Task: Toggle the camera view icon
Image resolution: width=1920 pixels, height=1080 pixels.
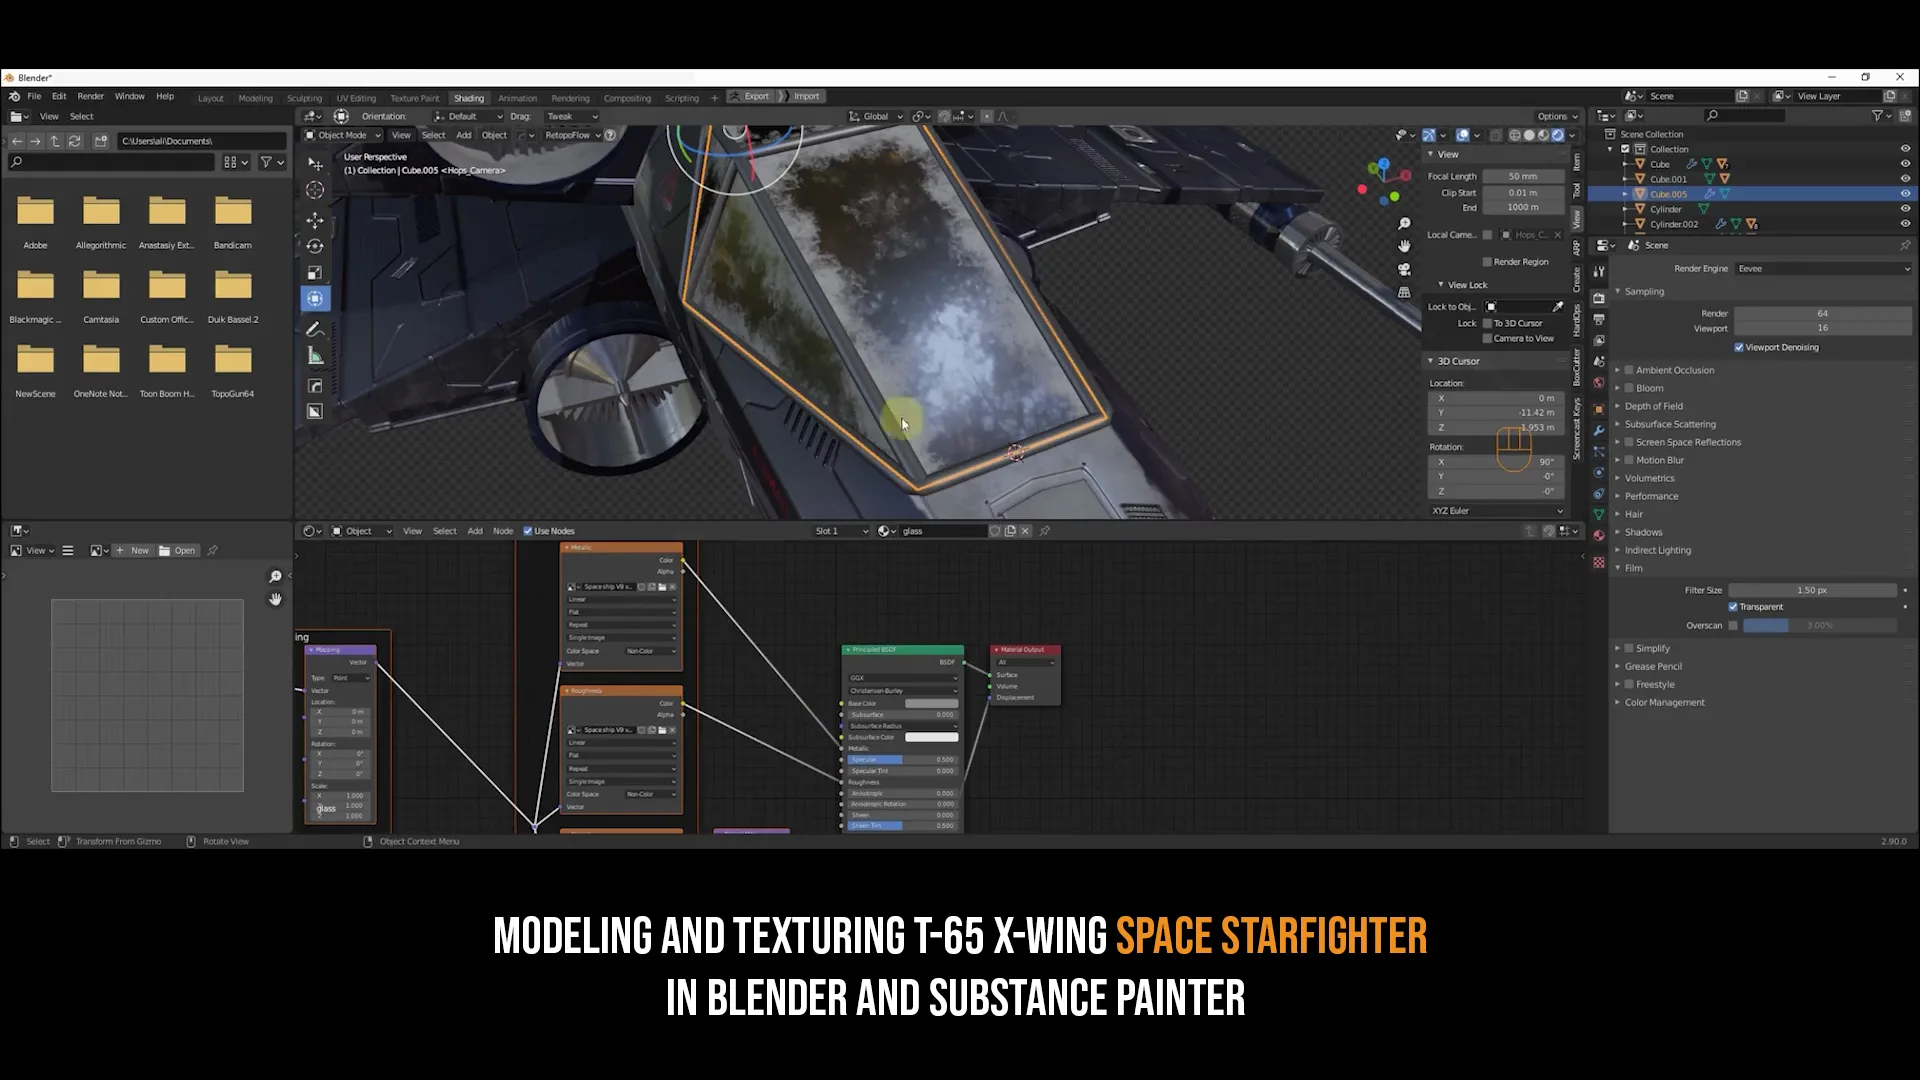Action: (1404, 269)
